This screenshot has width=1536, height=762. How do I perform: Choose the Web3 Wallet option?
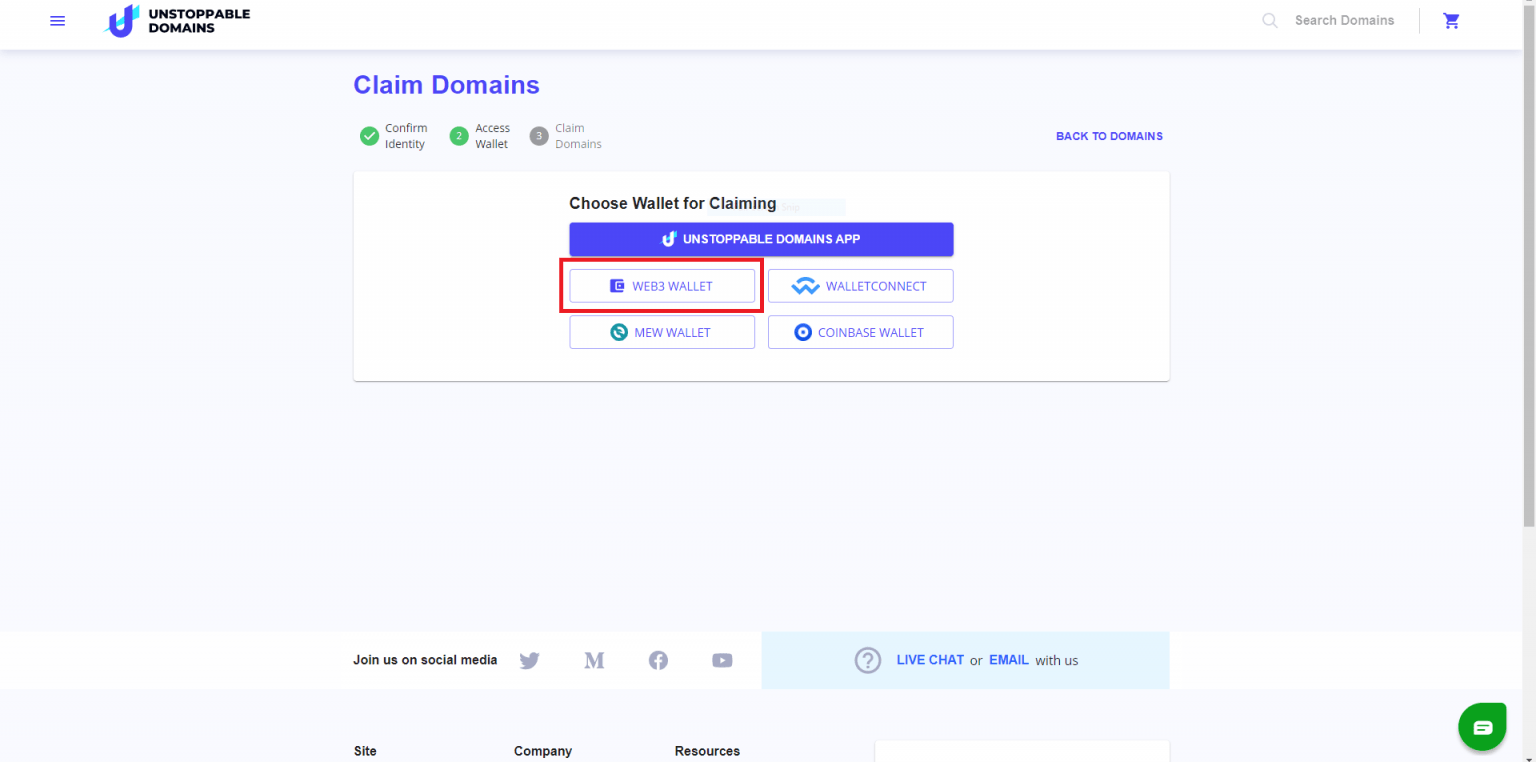click(x=662, y=286)
